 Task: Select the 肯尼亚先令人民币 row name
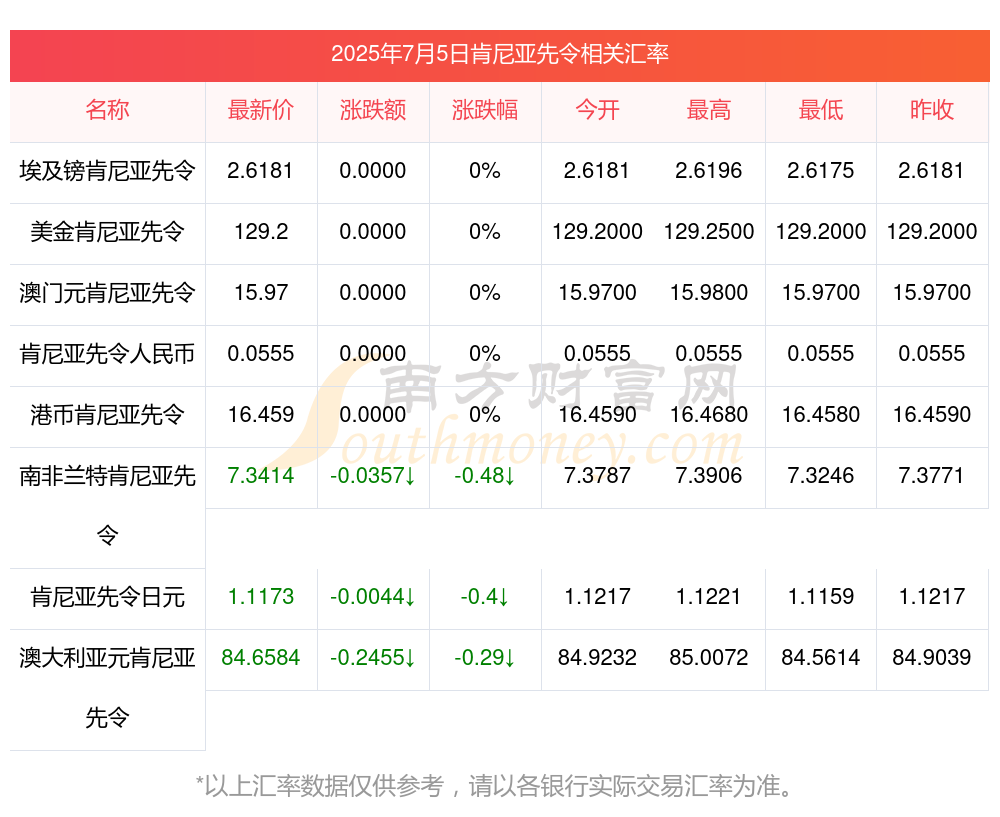click(x=107, y=353)
